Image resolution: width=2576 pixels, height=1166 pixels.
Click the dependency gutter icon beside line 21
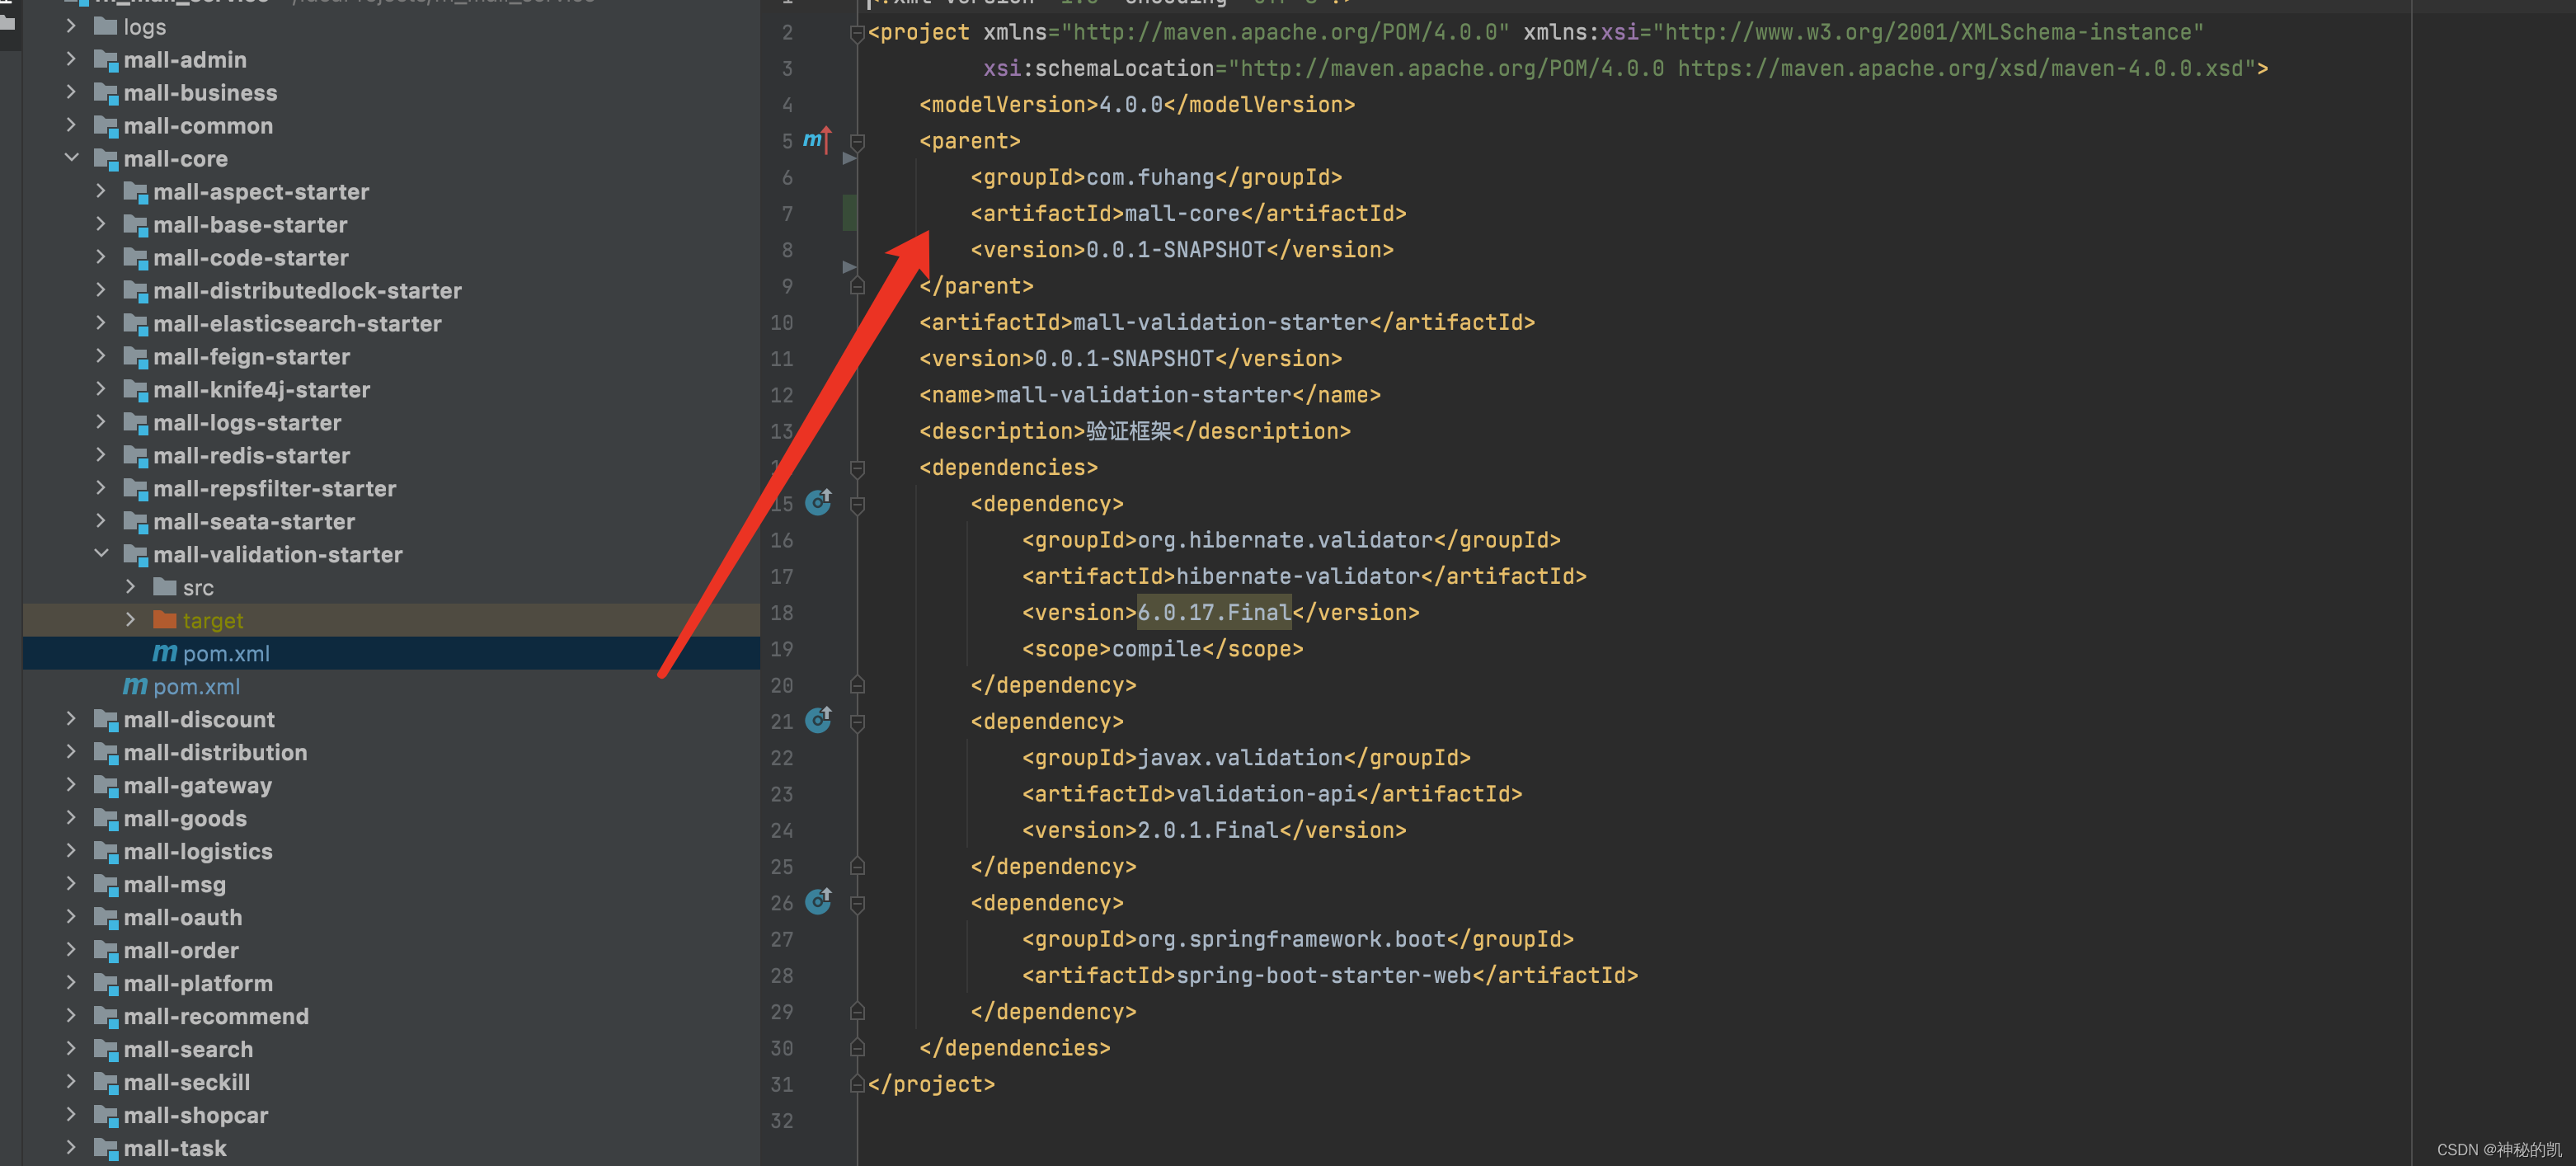pos(819,720)
